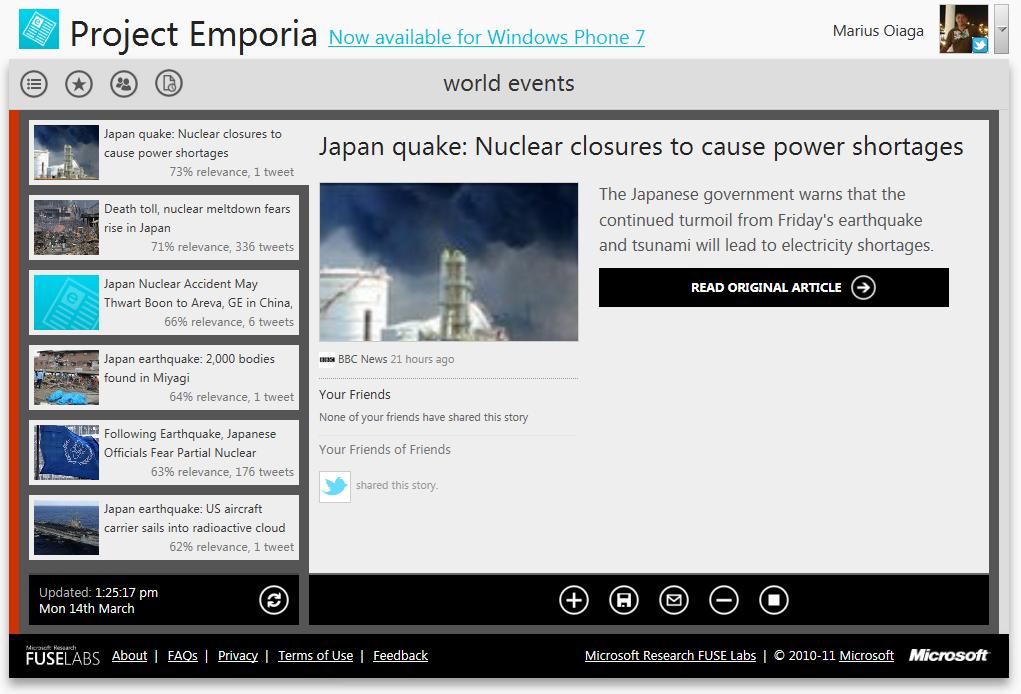Click the Project Emporia logo icon
Image resolution: width=1021 pixels, height=694 pixels.
[39, 29]
